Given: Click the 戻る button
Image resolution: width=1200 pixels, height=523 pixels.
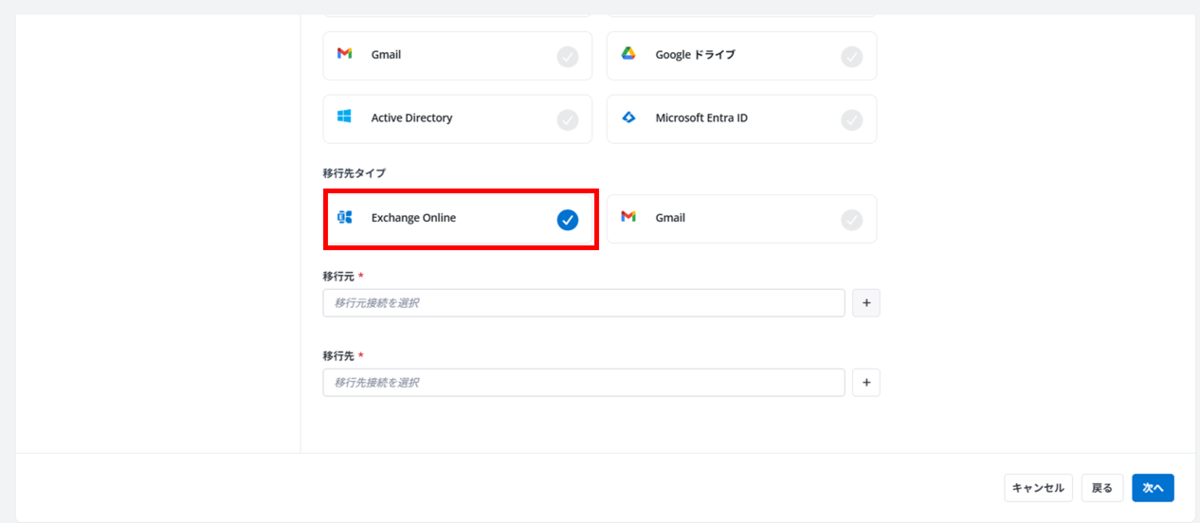Looking at the screenshot, I should tap(1102, 488).
